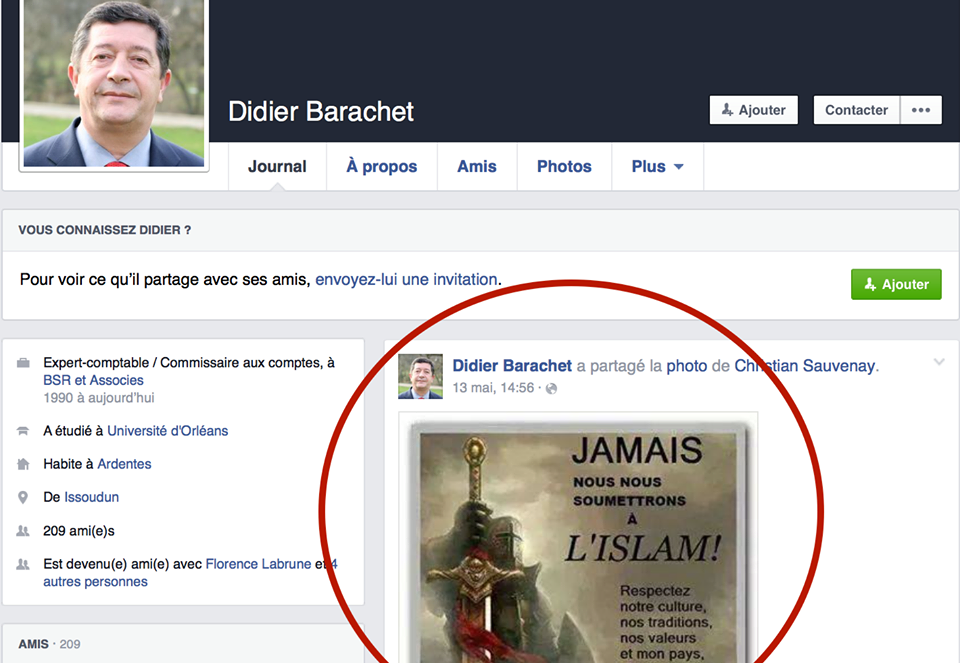960x663 pixels.
Task: Click the post author's small avatar thumbnail
Action: point(420,376)
